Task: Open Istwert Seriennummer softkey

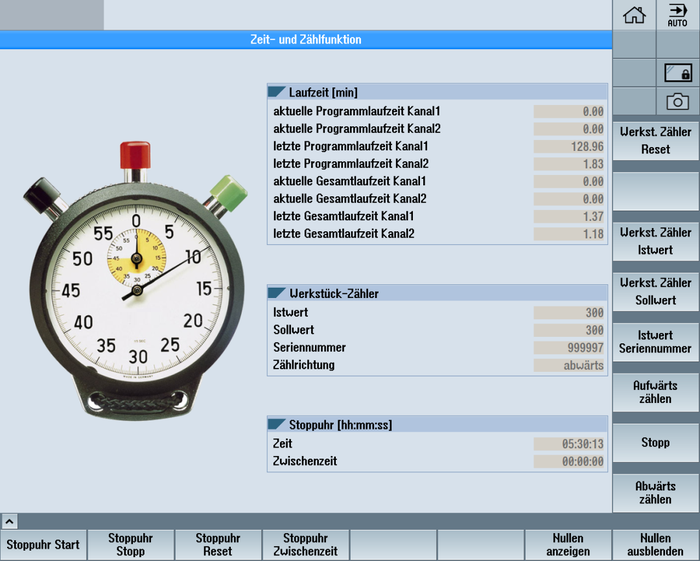Action: coord(656,342)
